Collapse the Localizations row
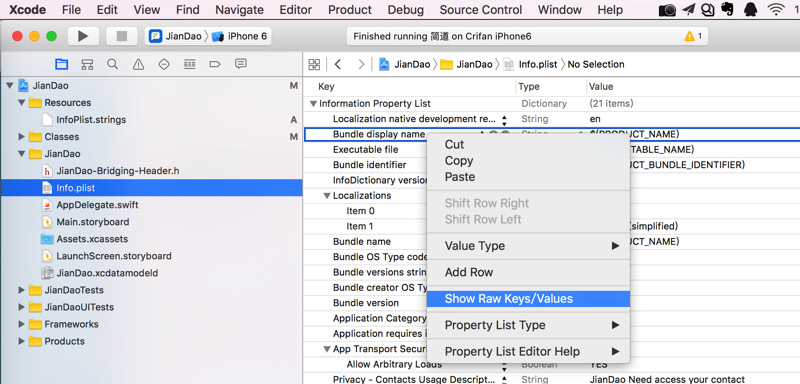The height and width of the screenshot is (384, 800). [x=327, y=196]
